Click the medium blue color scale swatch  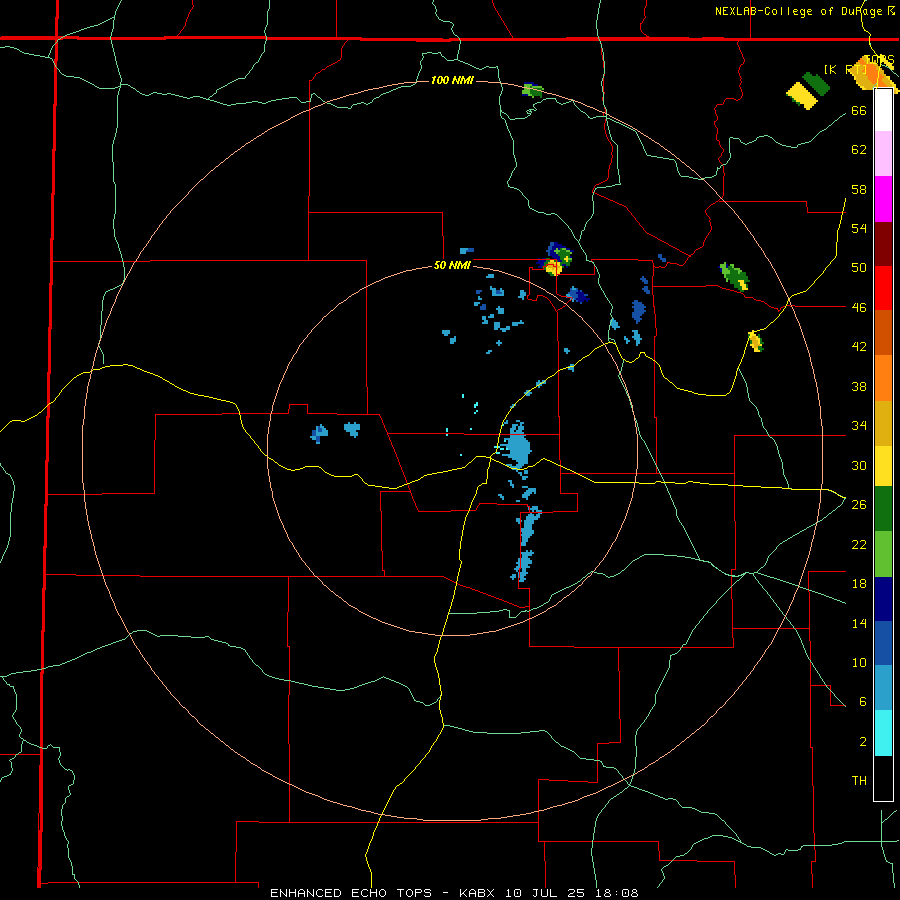(883, 643)
